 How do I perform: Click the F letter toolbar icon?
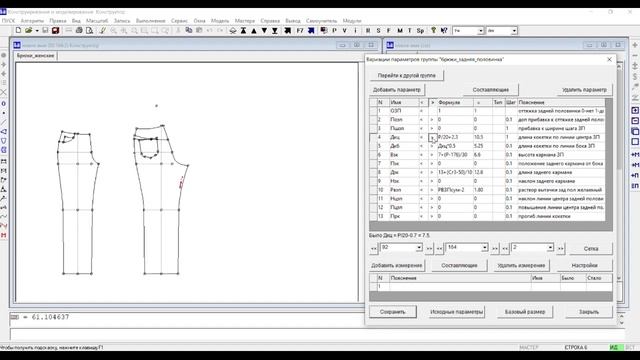389,31
